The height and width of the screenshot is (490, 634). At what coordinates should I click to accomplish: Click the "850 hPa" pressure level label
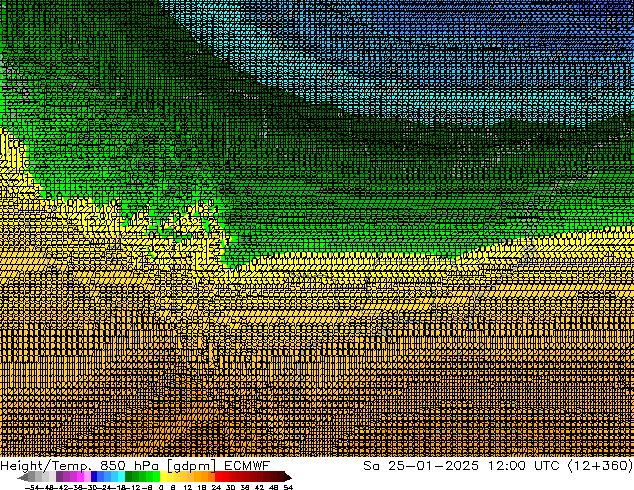tap(131, 466)
